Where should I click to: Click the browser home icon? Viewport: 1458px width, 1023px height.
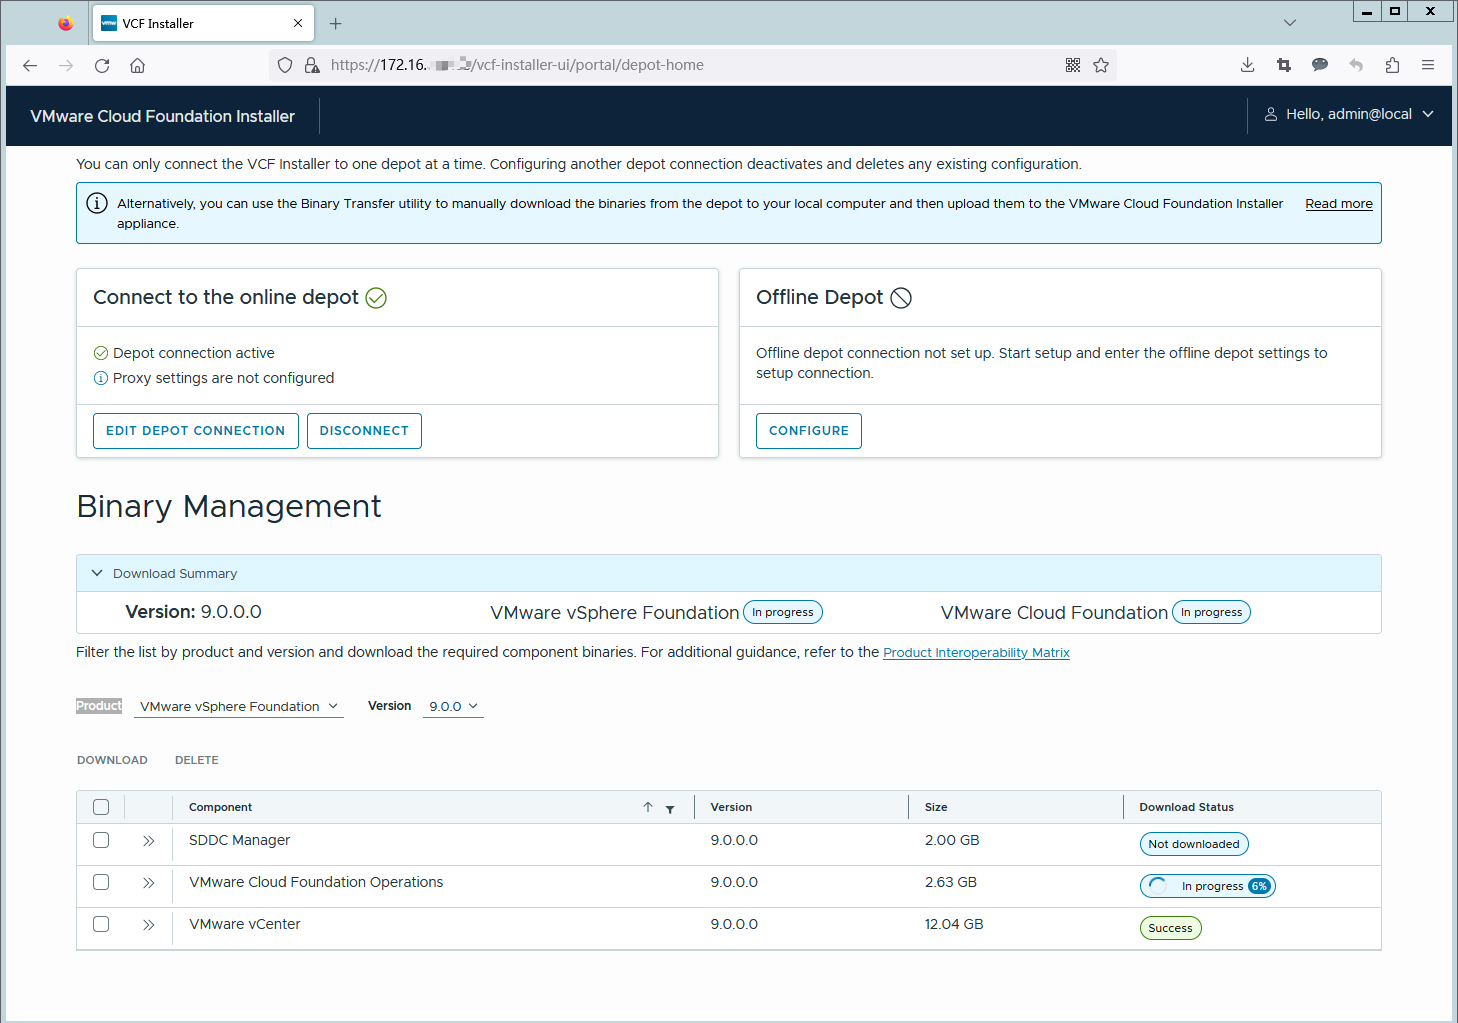coord(138,66)
